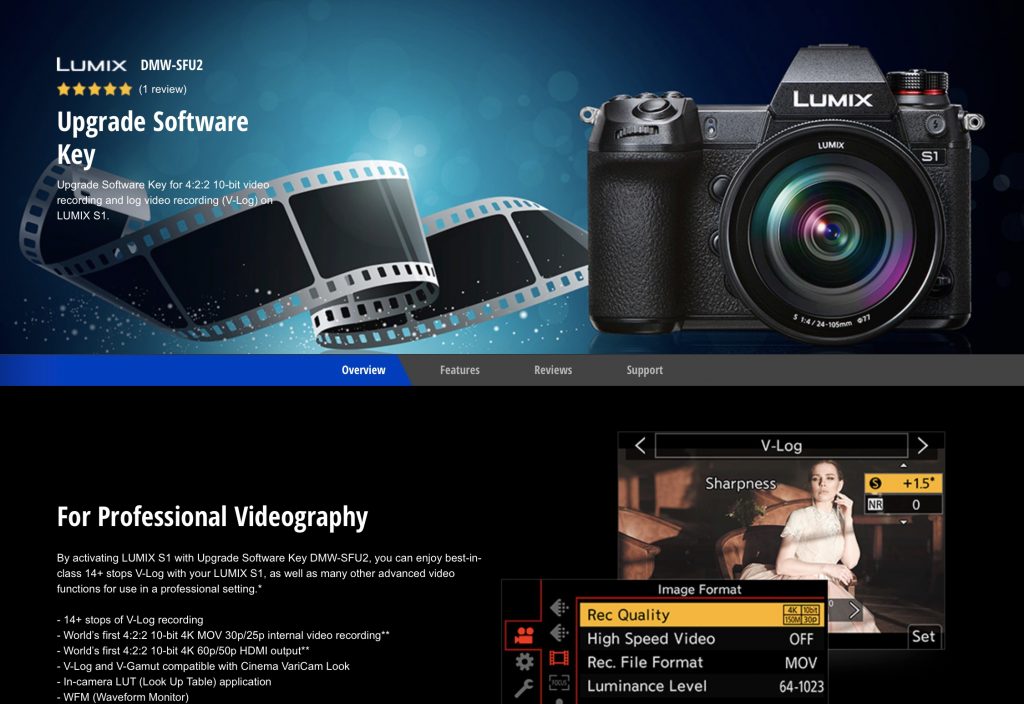Screen dimensions: 1024x704
Task: Click the right arrow beside V-Log
Action: click(922, 445)
